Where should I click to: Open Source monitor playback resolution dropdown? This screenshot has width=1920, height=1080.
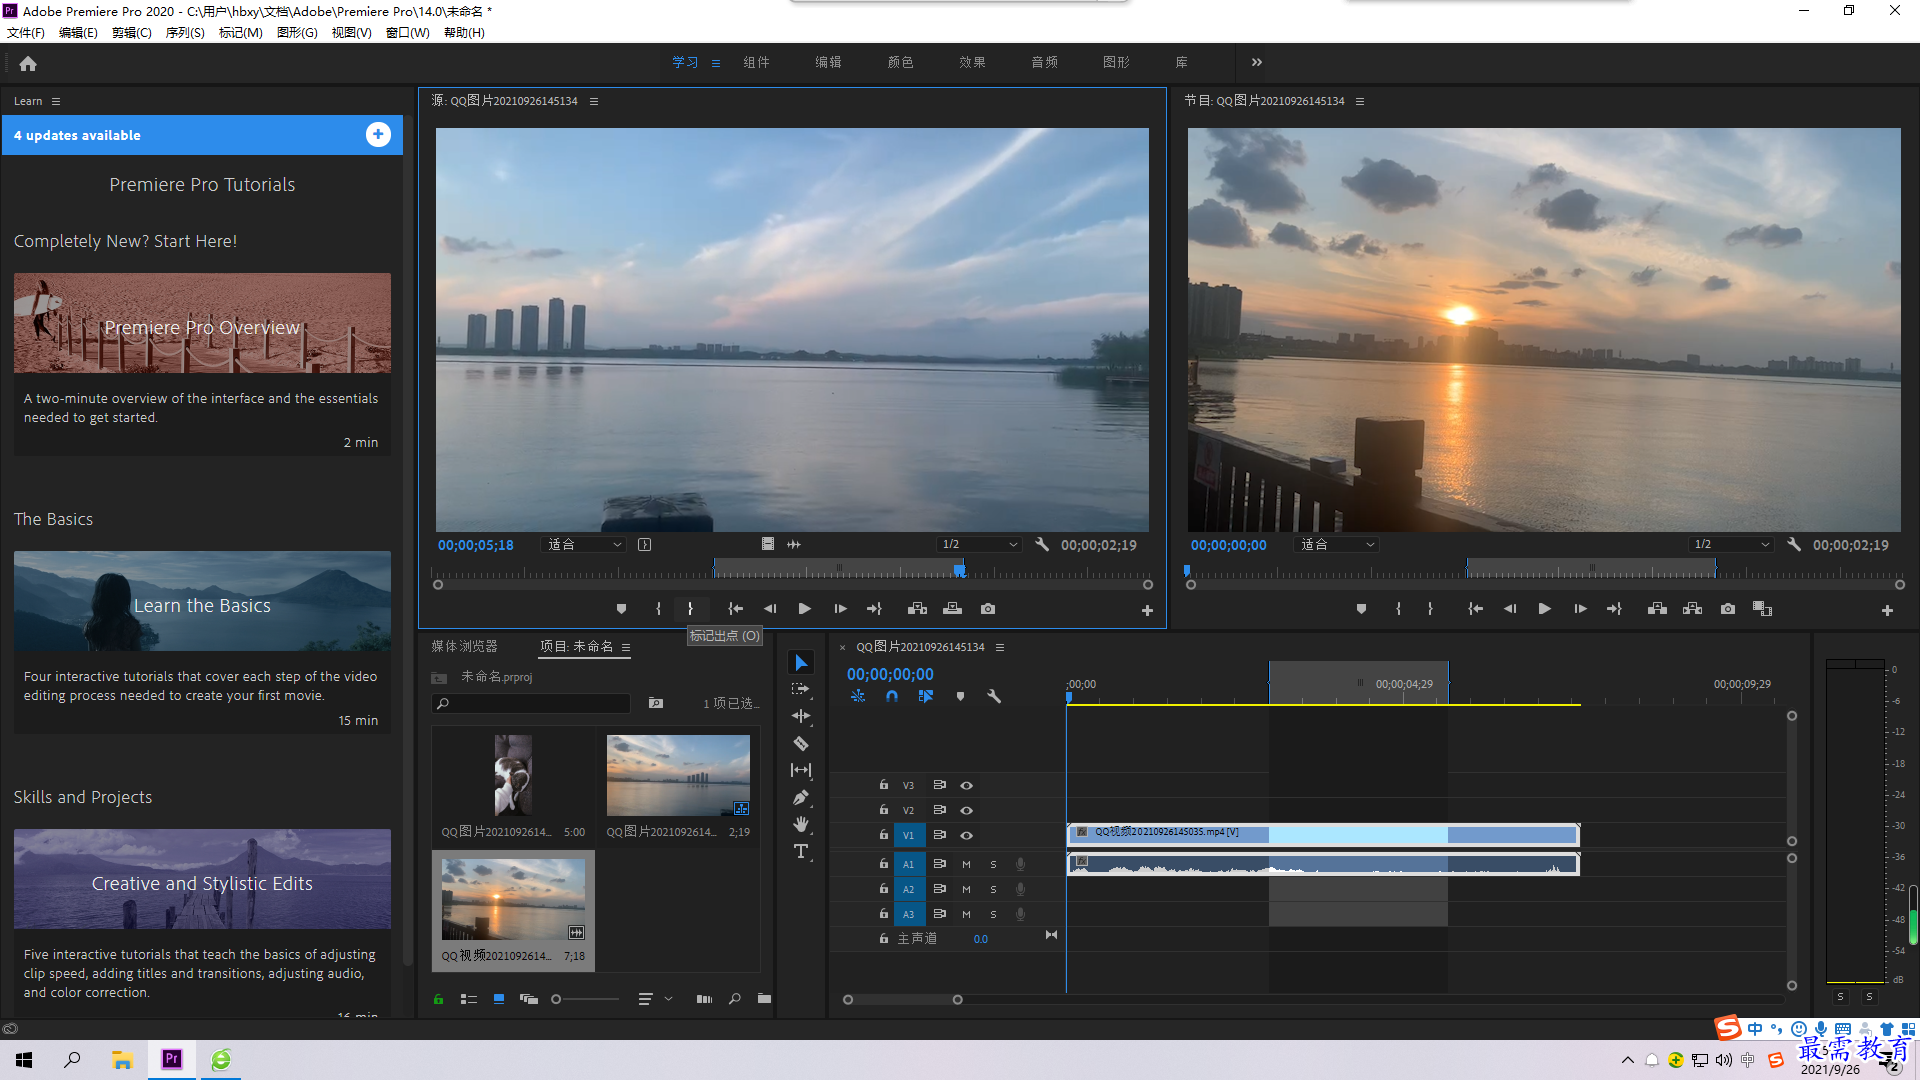pos(979,545)
